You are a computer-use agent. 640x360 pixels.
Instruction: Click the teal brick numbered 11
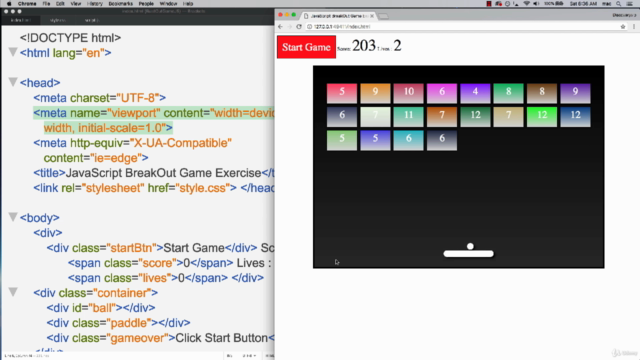click(x=409, y=117)
